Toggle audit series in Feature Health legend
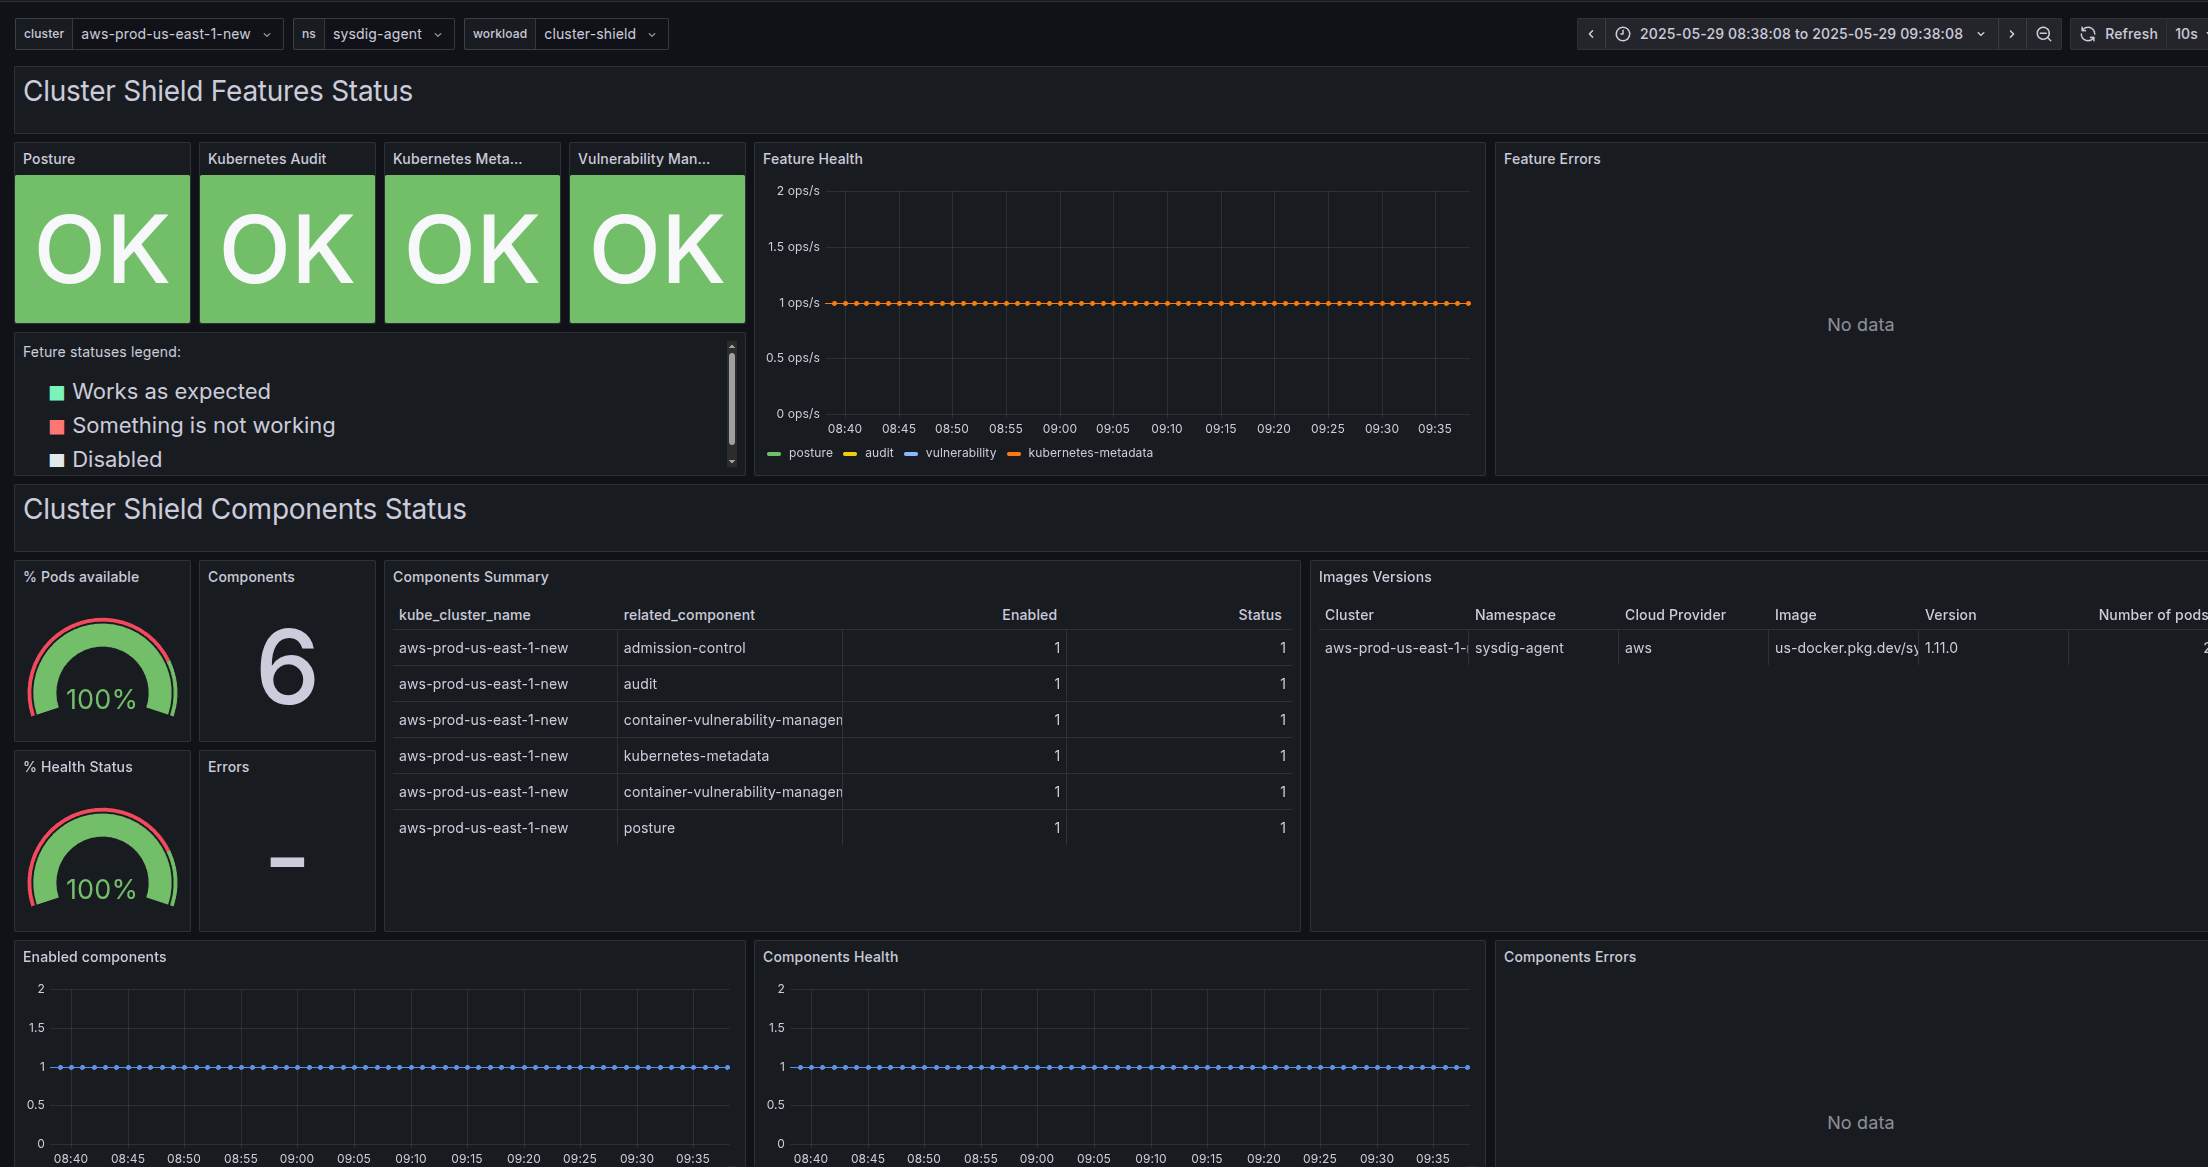2208x1167 pixels. click(x=879, y=453)
